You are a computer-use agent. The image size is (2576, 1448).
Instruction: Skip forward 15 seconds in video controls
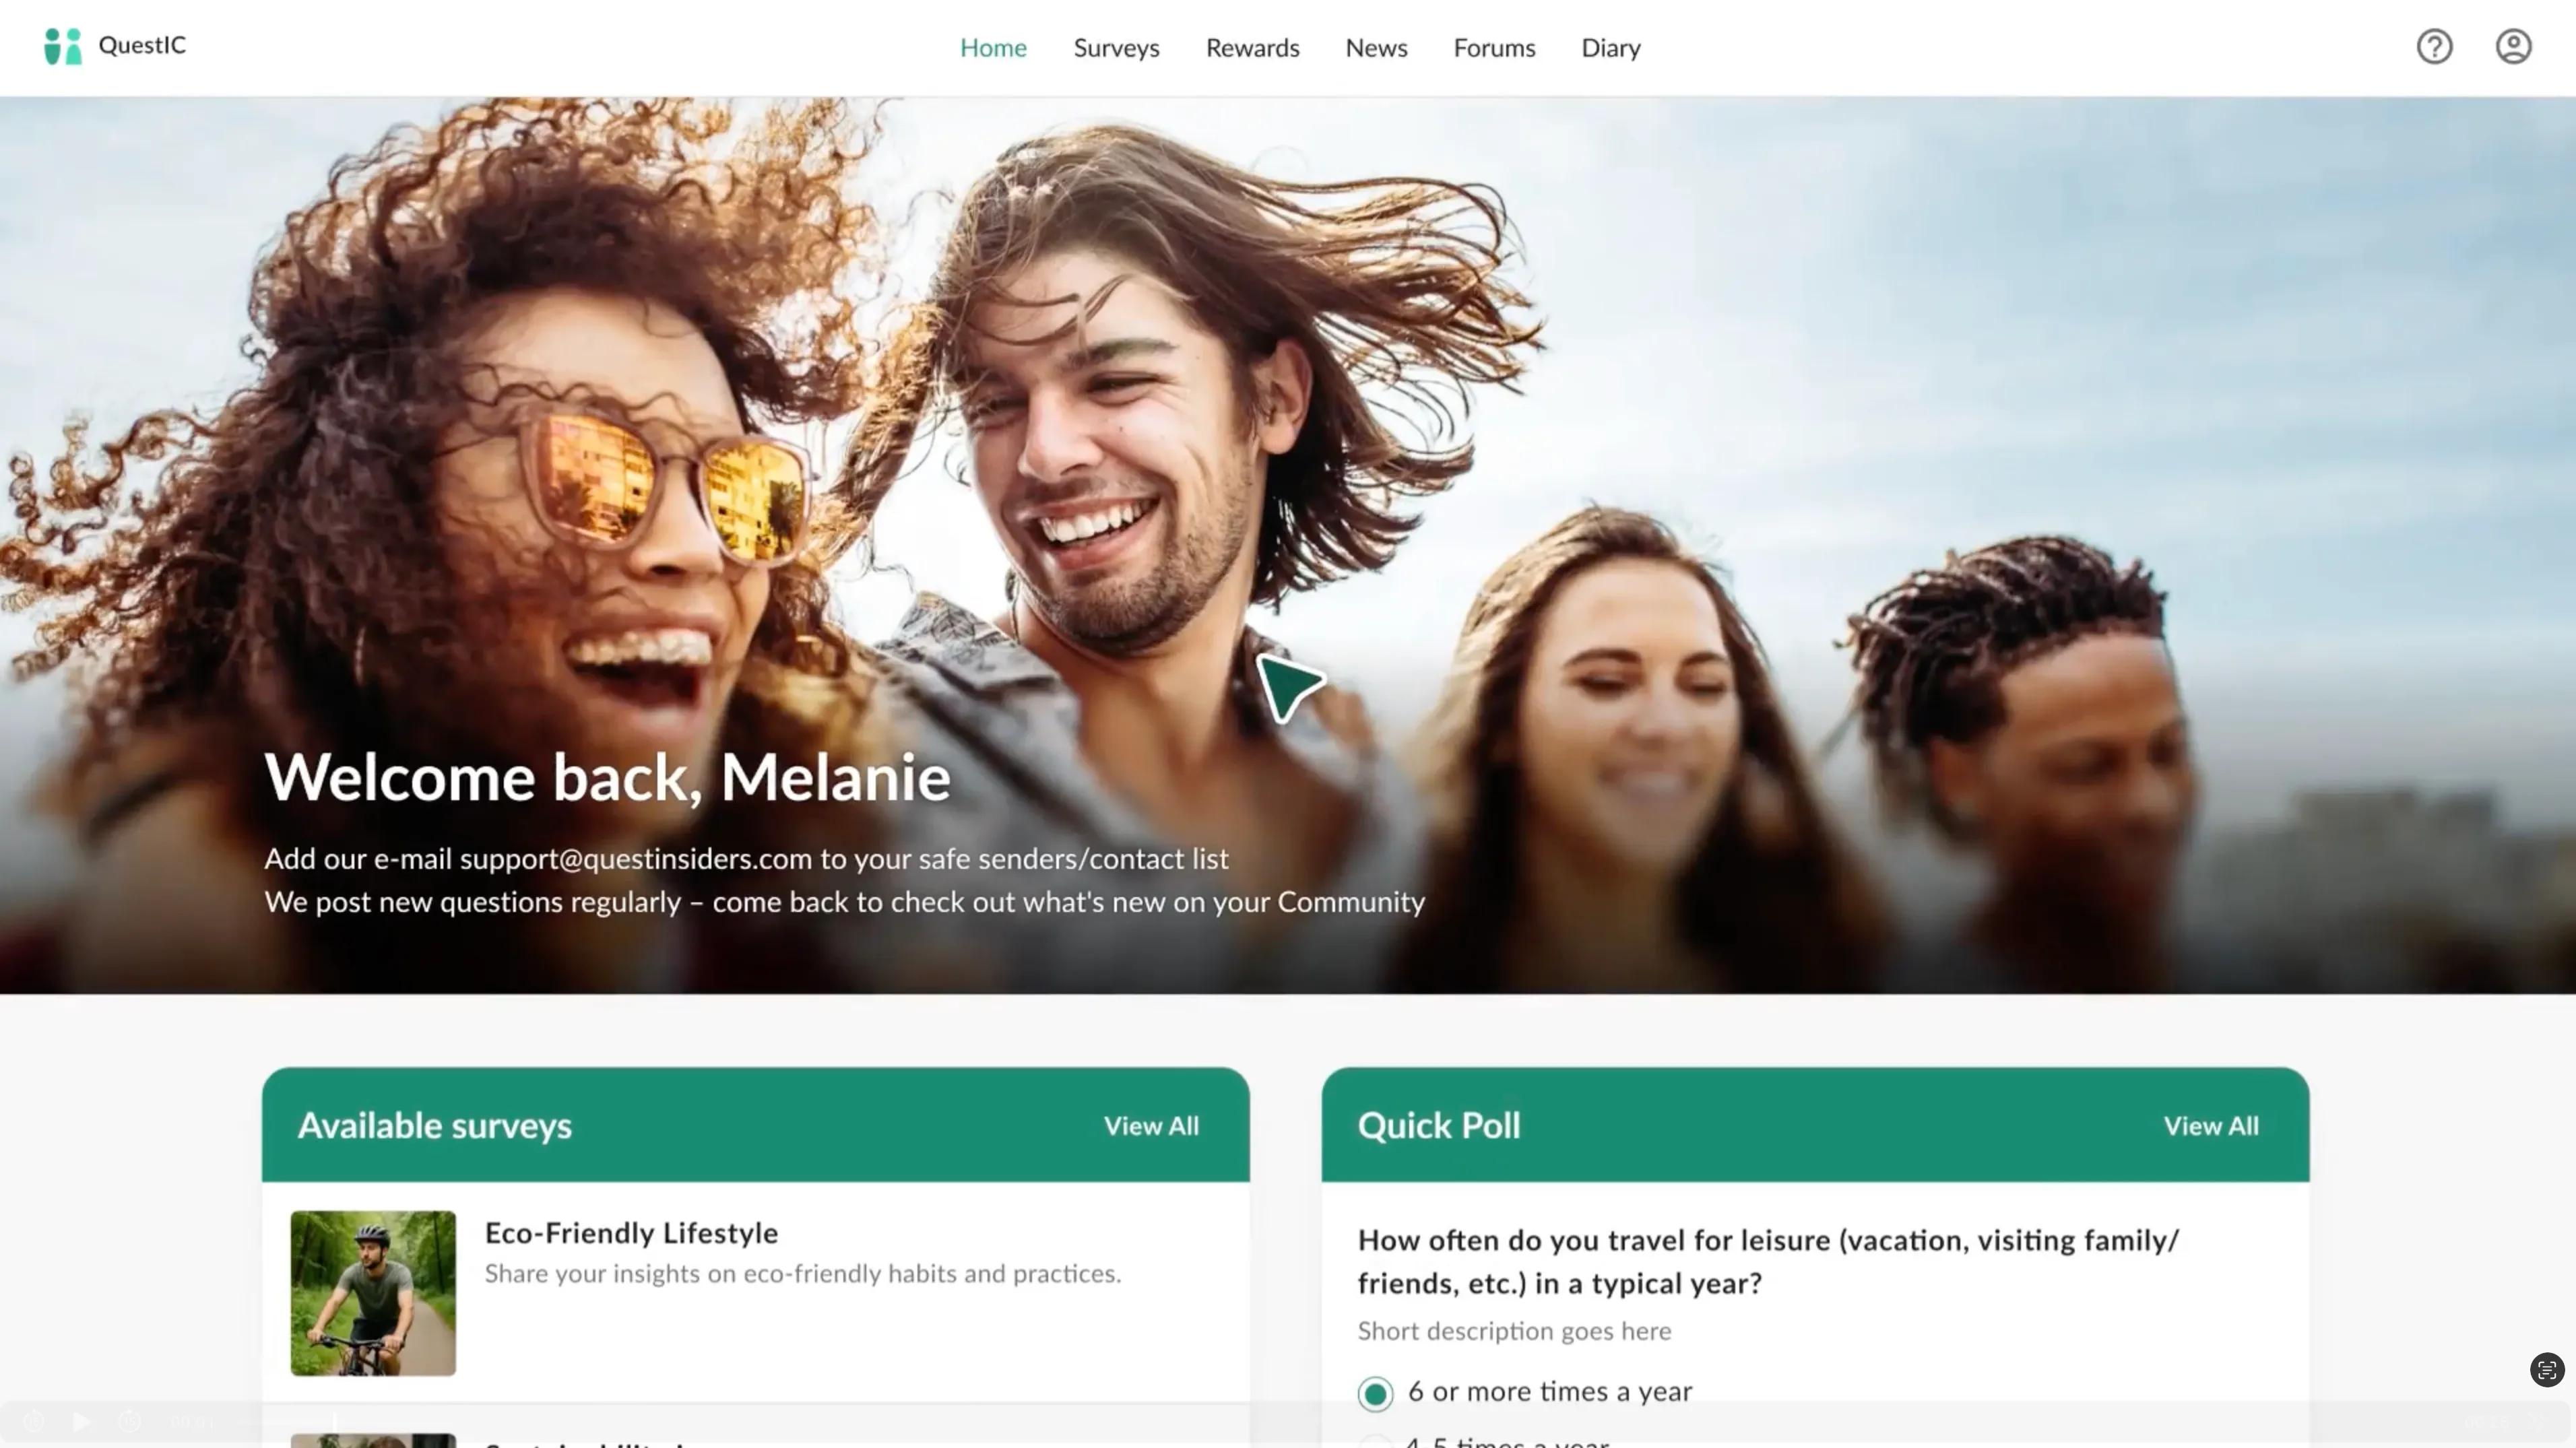point(130,1421)
